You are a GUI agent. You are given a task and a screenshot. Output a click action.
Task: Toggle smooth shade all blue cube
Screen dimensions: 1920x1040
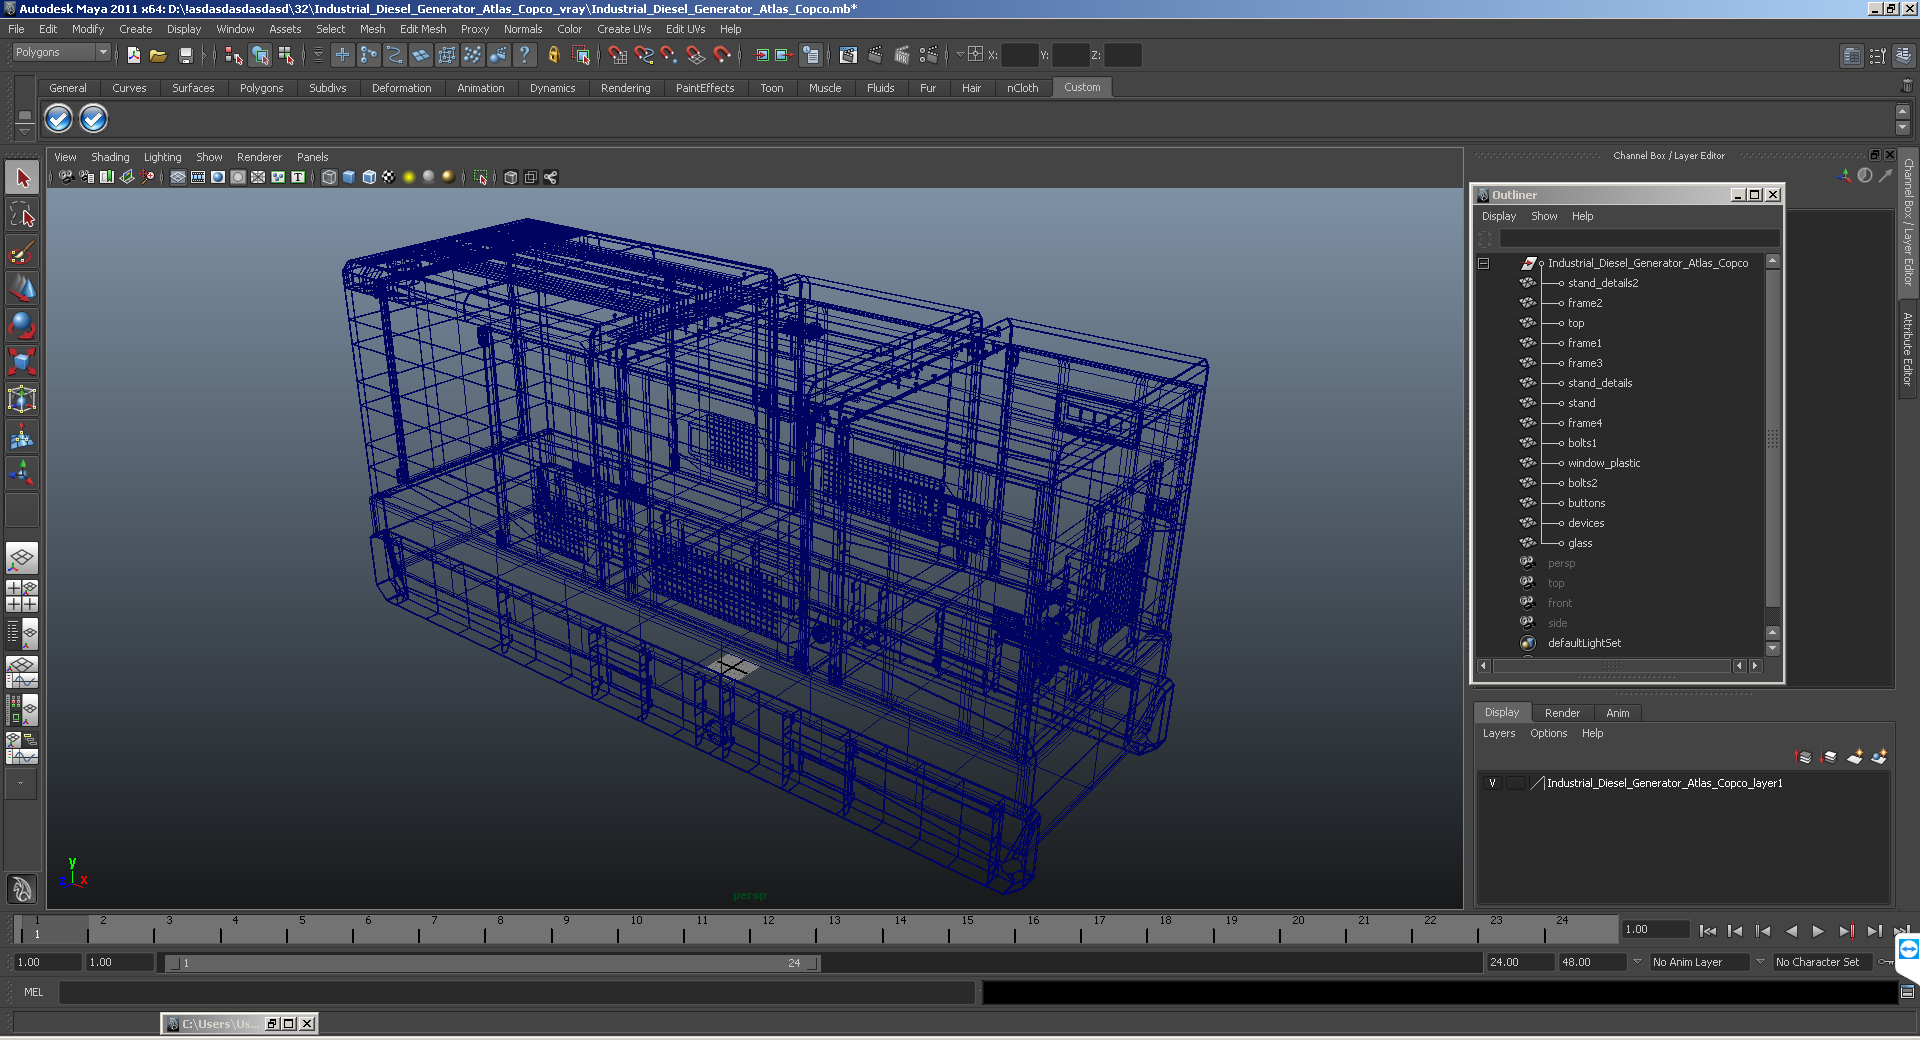[x=349, y=177]
